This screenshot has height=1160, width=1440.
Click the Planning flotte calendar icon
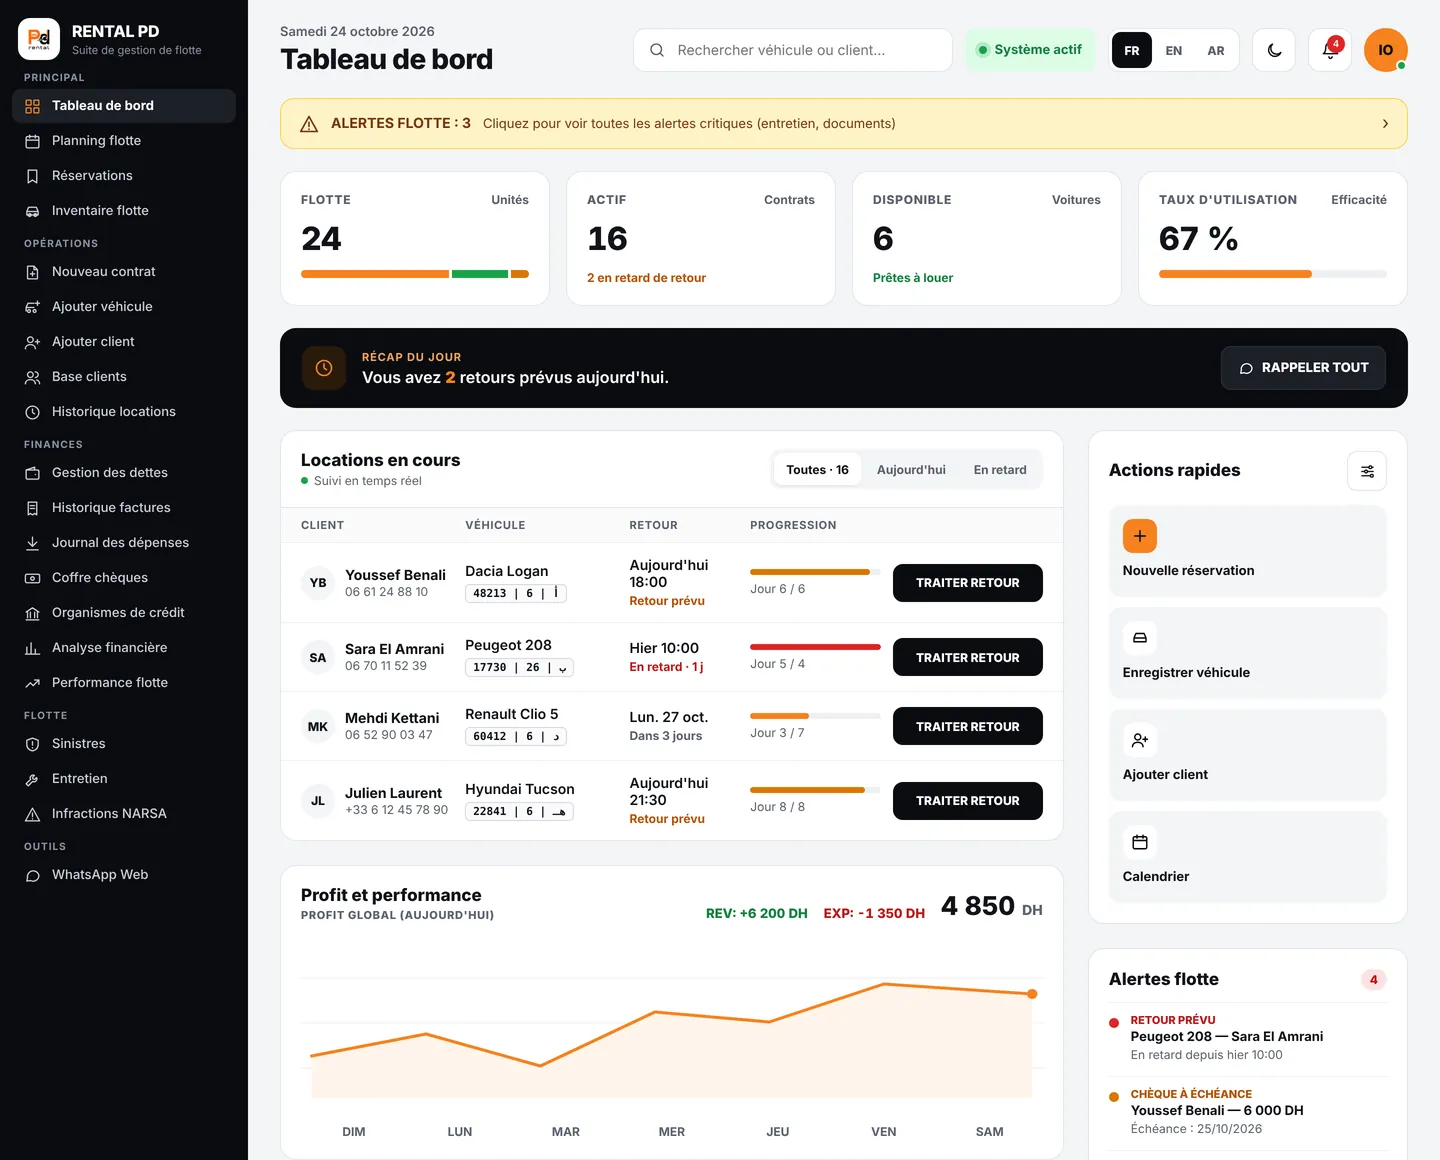click(32, 141)
